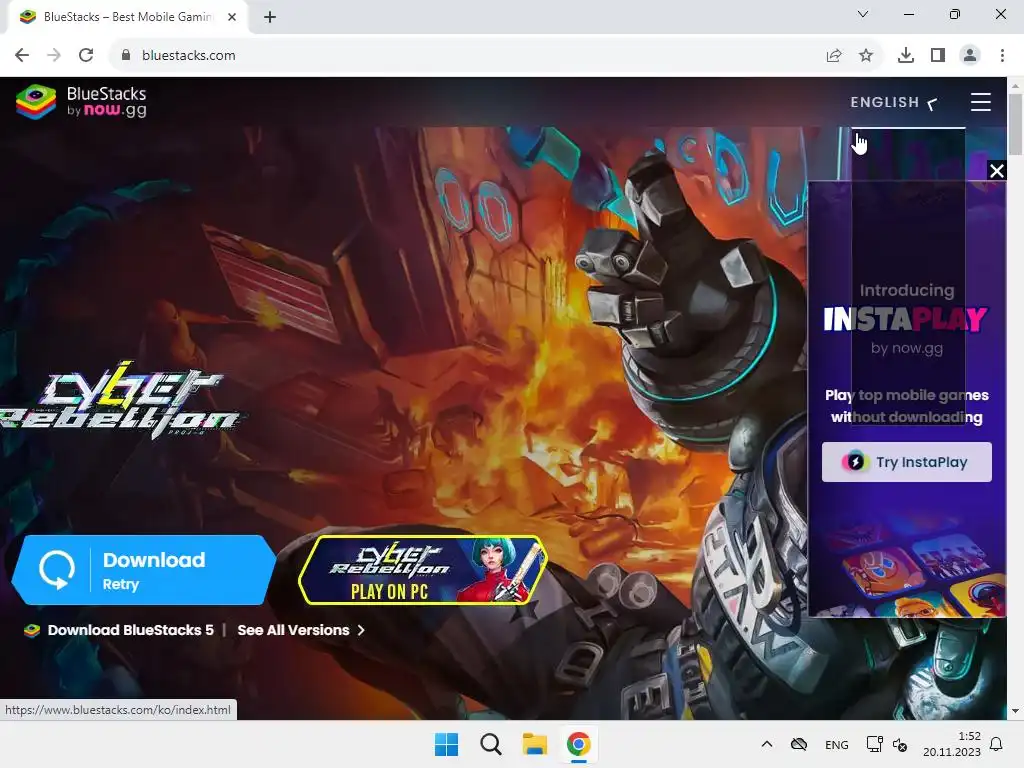
Task: Click the ENG input language indicator
Action: 837,745
